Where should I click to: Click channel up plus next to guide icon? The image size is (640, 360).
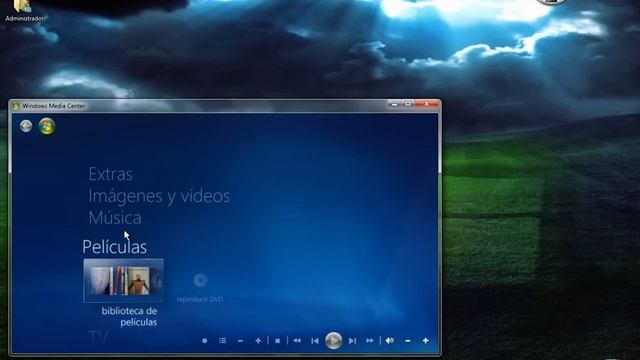258,340
